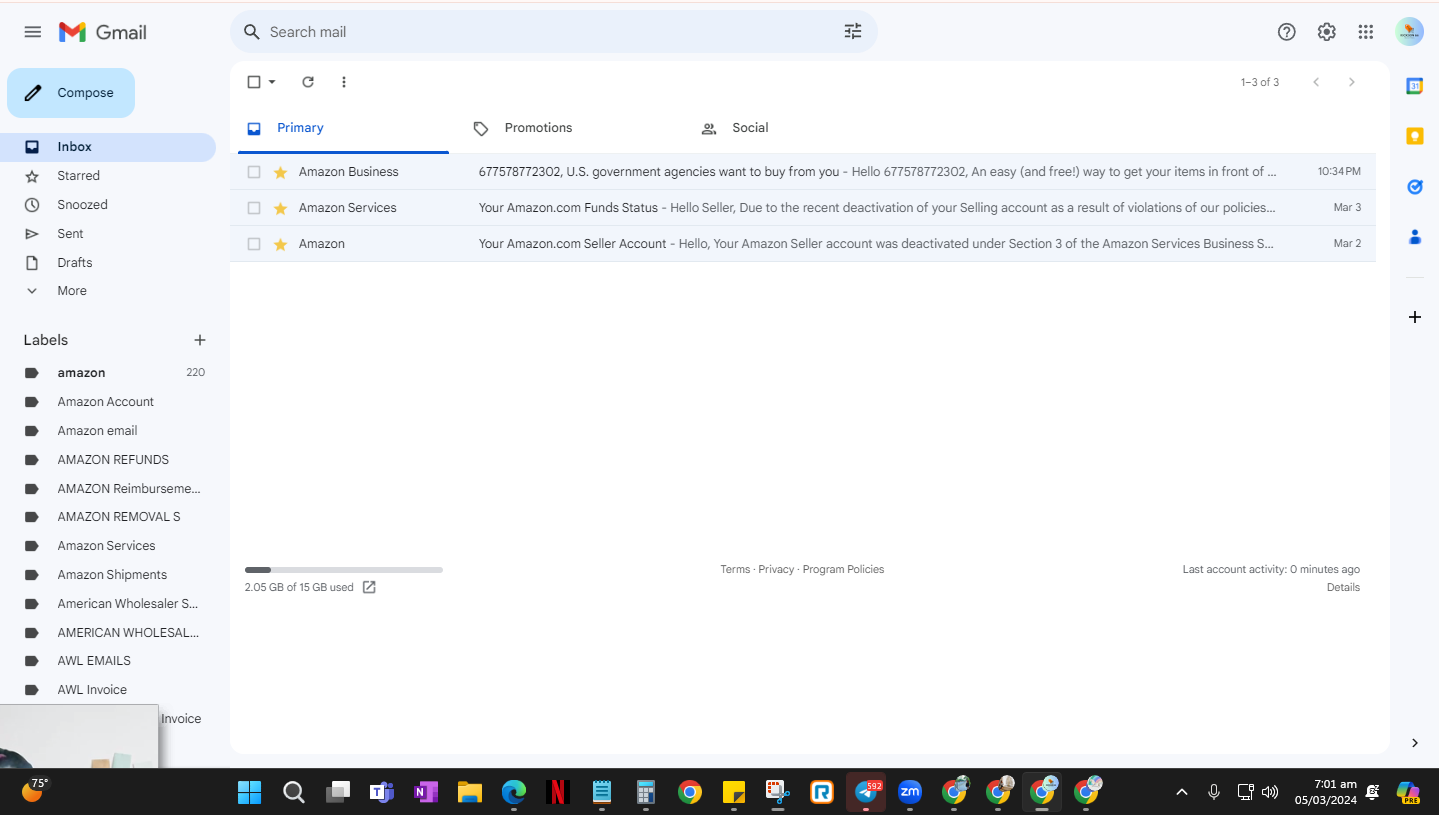Unstar the Amazon.com Seller Account email
The image size is (1439, 815).
click(x=281, y=244)
